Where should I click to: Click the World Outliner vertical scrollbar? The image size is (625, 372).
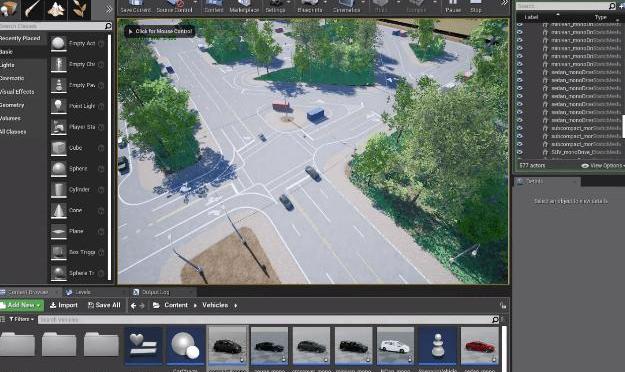623,126
